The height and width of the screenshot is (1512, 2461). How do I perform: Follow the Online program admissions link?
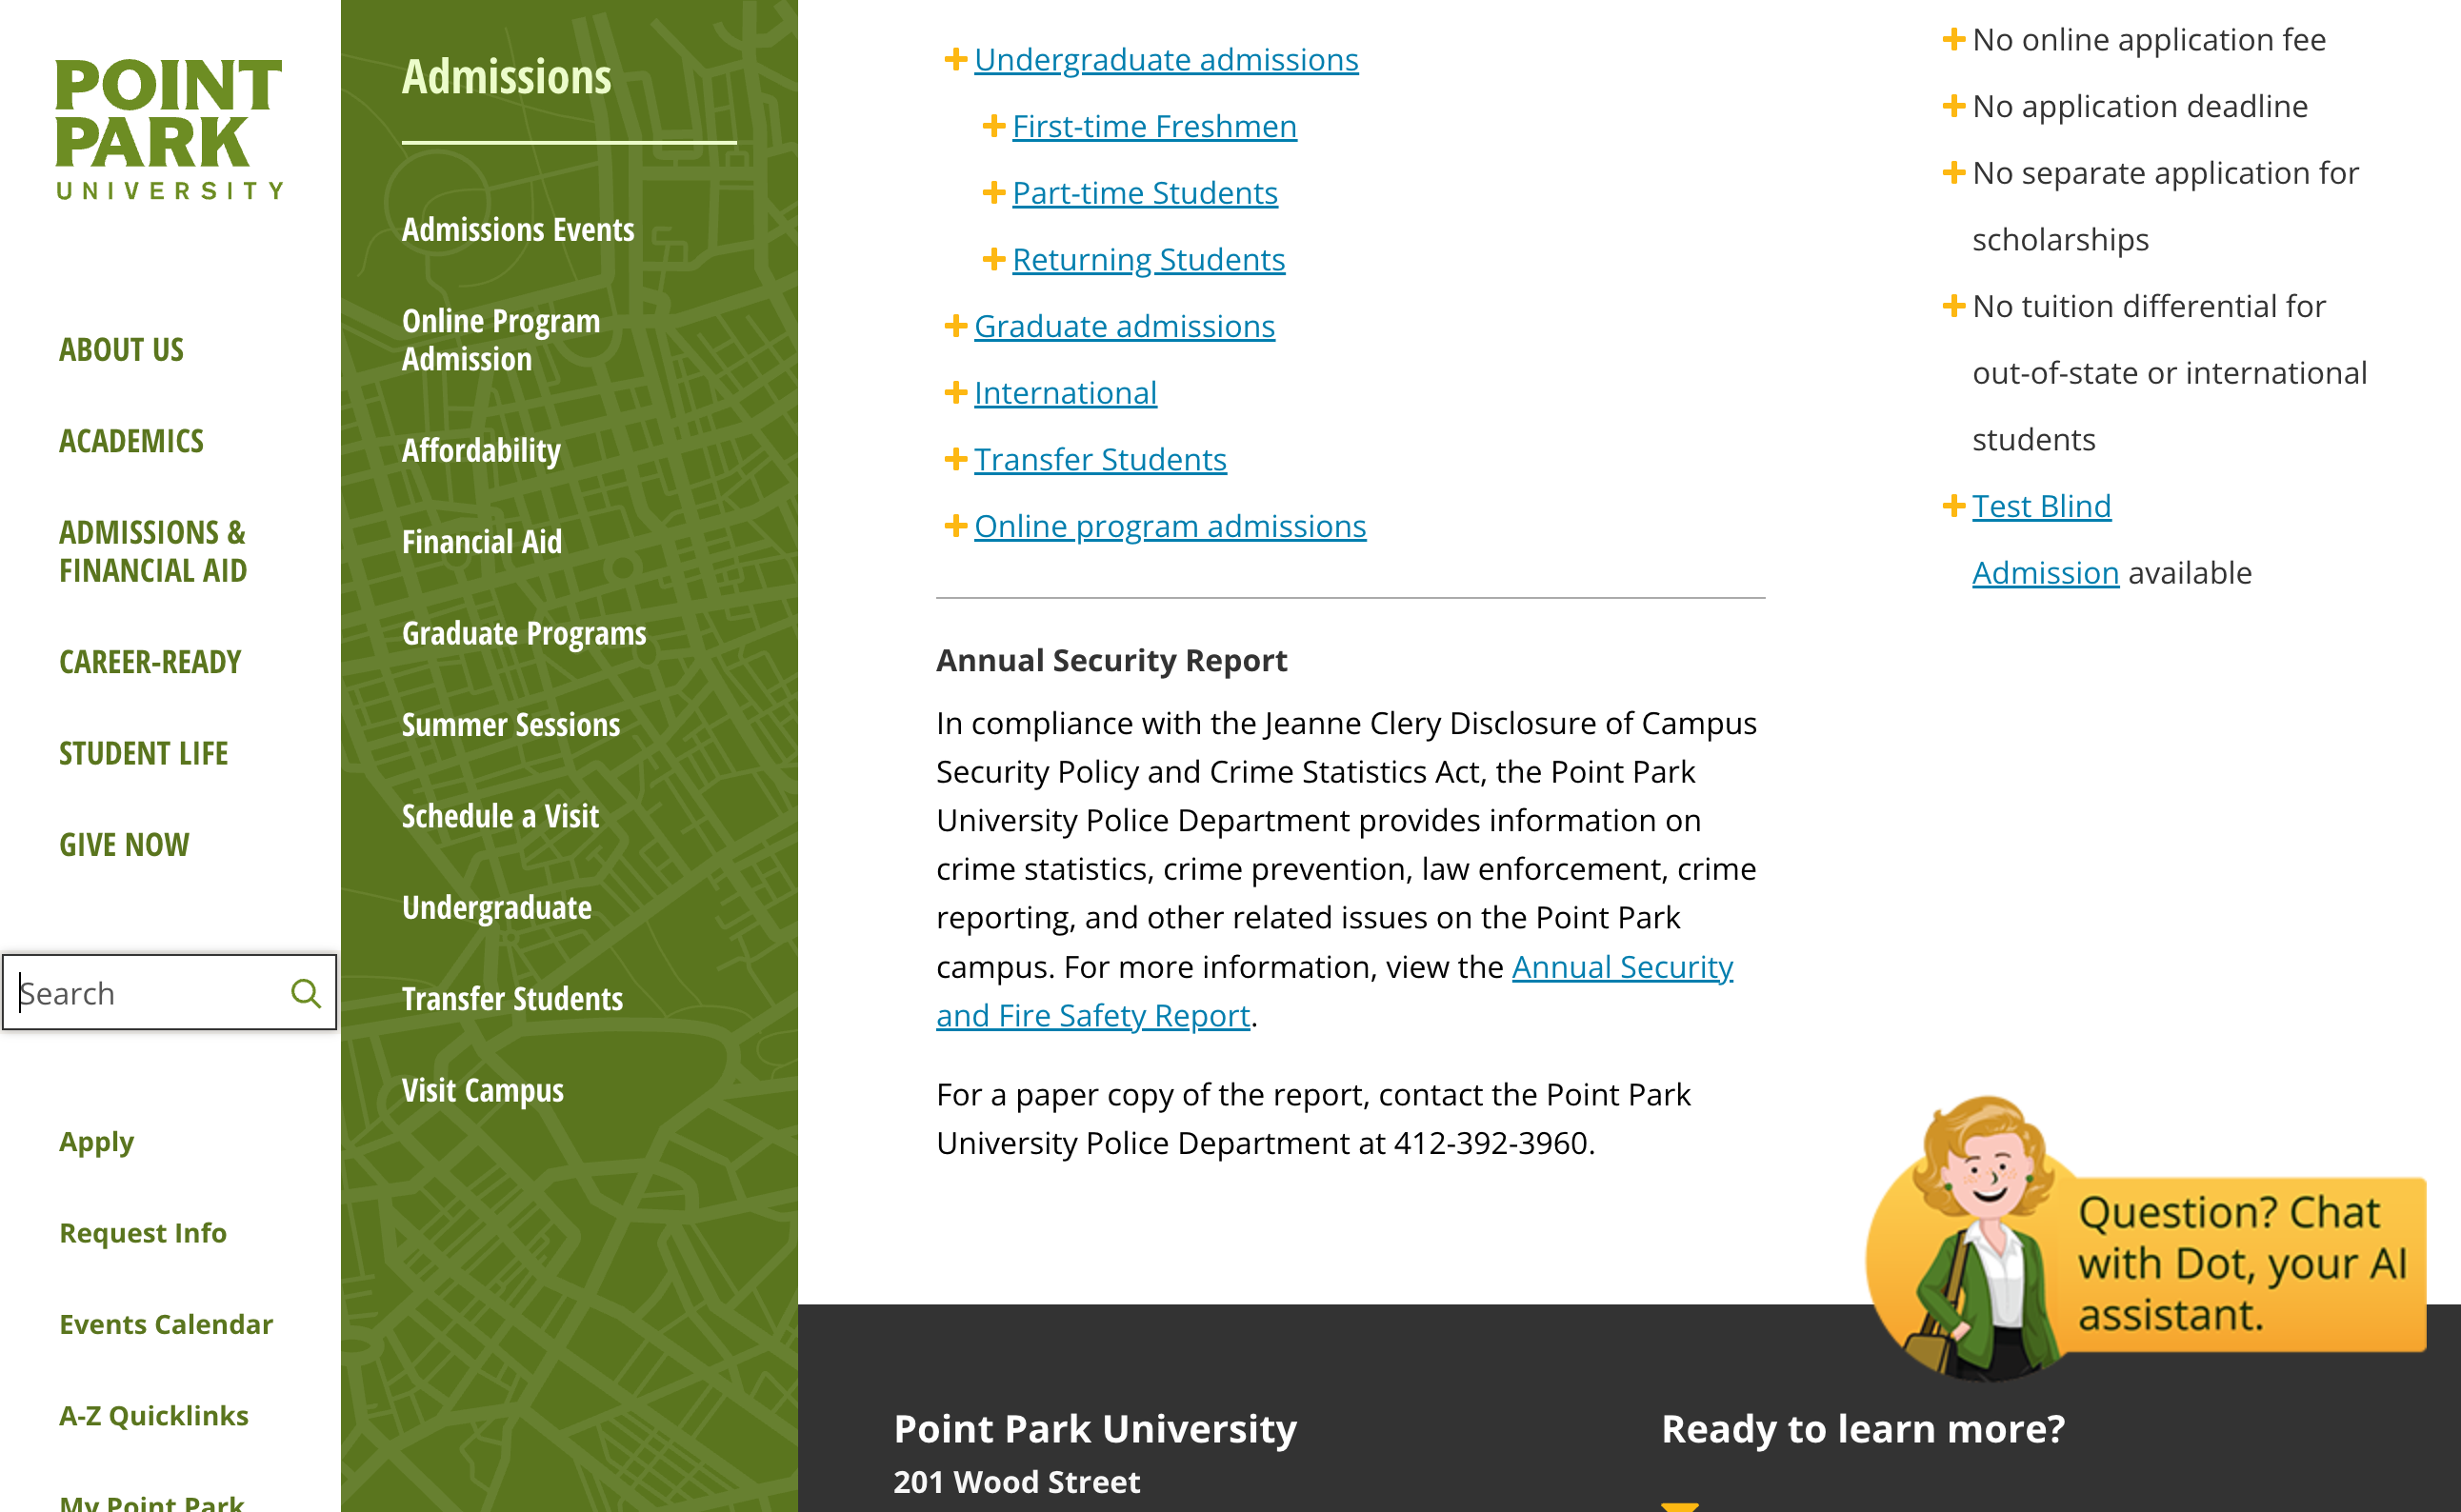[x=1170, y=527]
